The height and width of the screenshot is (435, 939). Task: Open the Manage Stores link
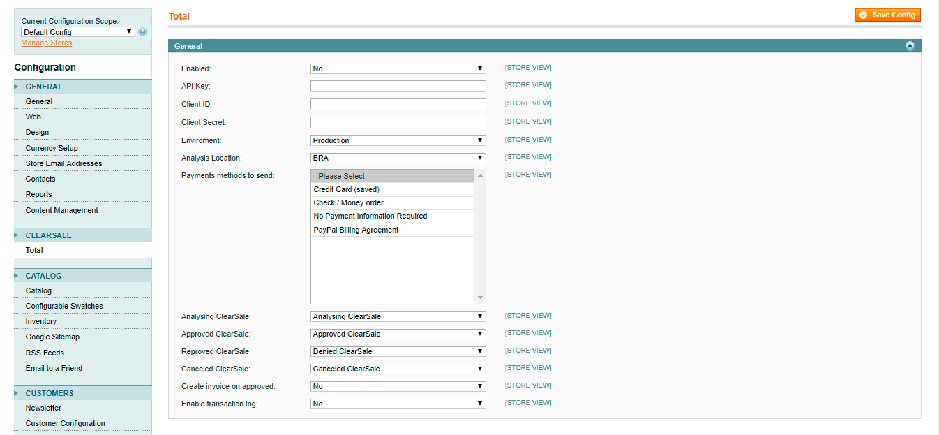(46, 43)
